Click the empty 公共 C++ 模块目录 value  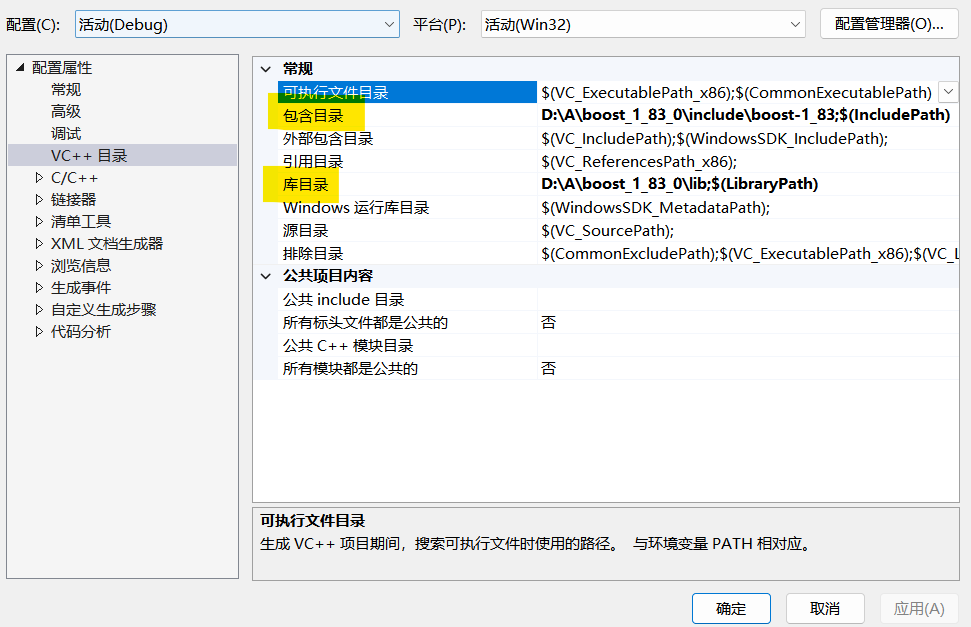coord(748,345)
